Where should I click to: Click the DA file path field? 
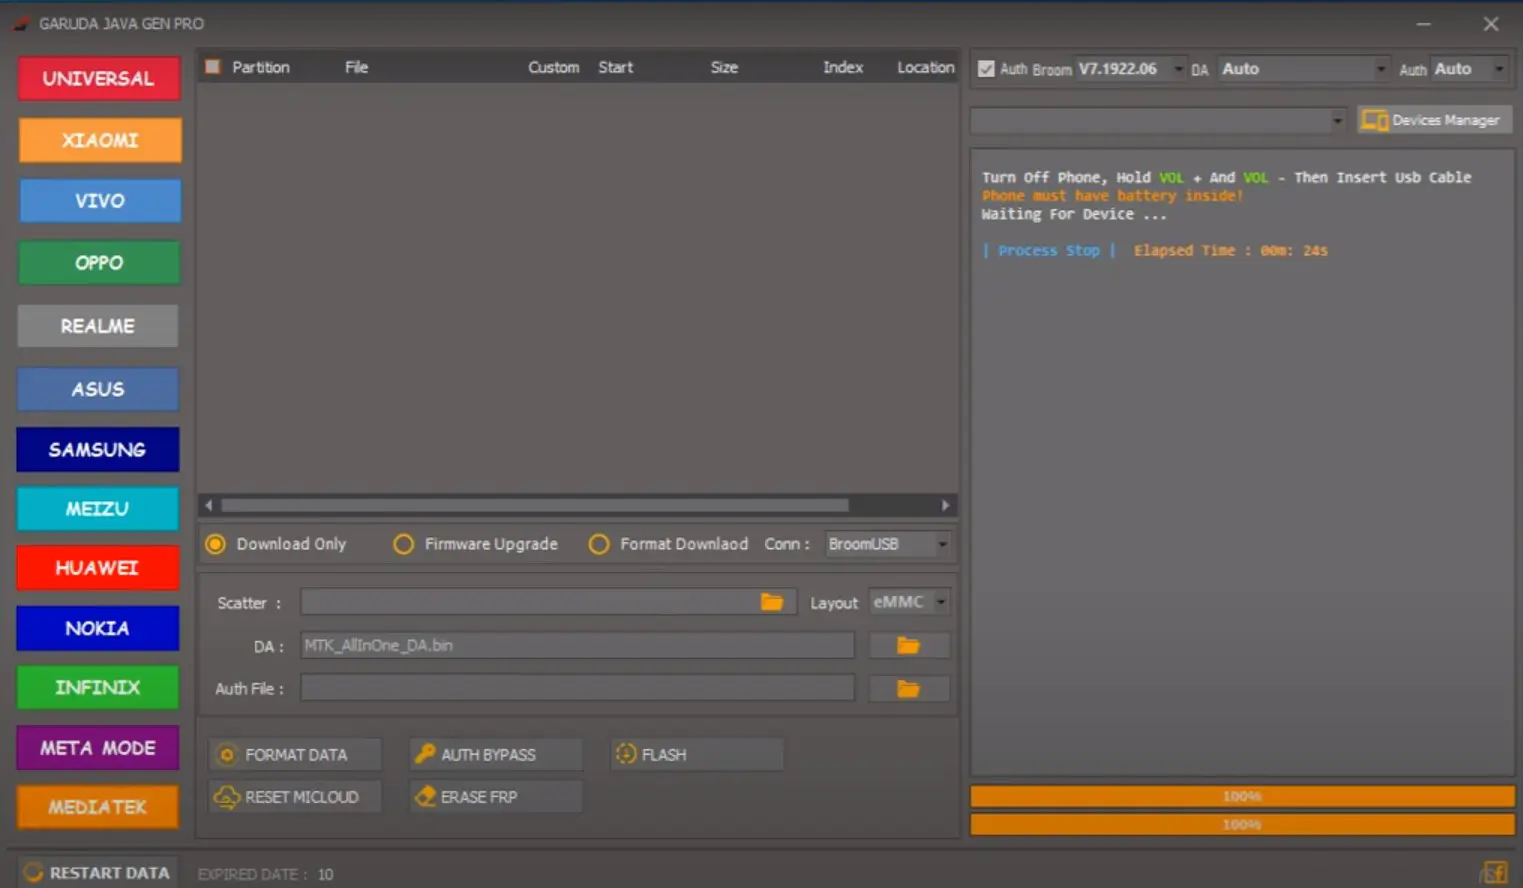point(577,646)
